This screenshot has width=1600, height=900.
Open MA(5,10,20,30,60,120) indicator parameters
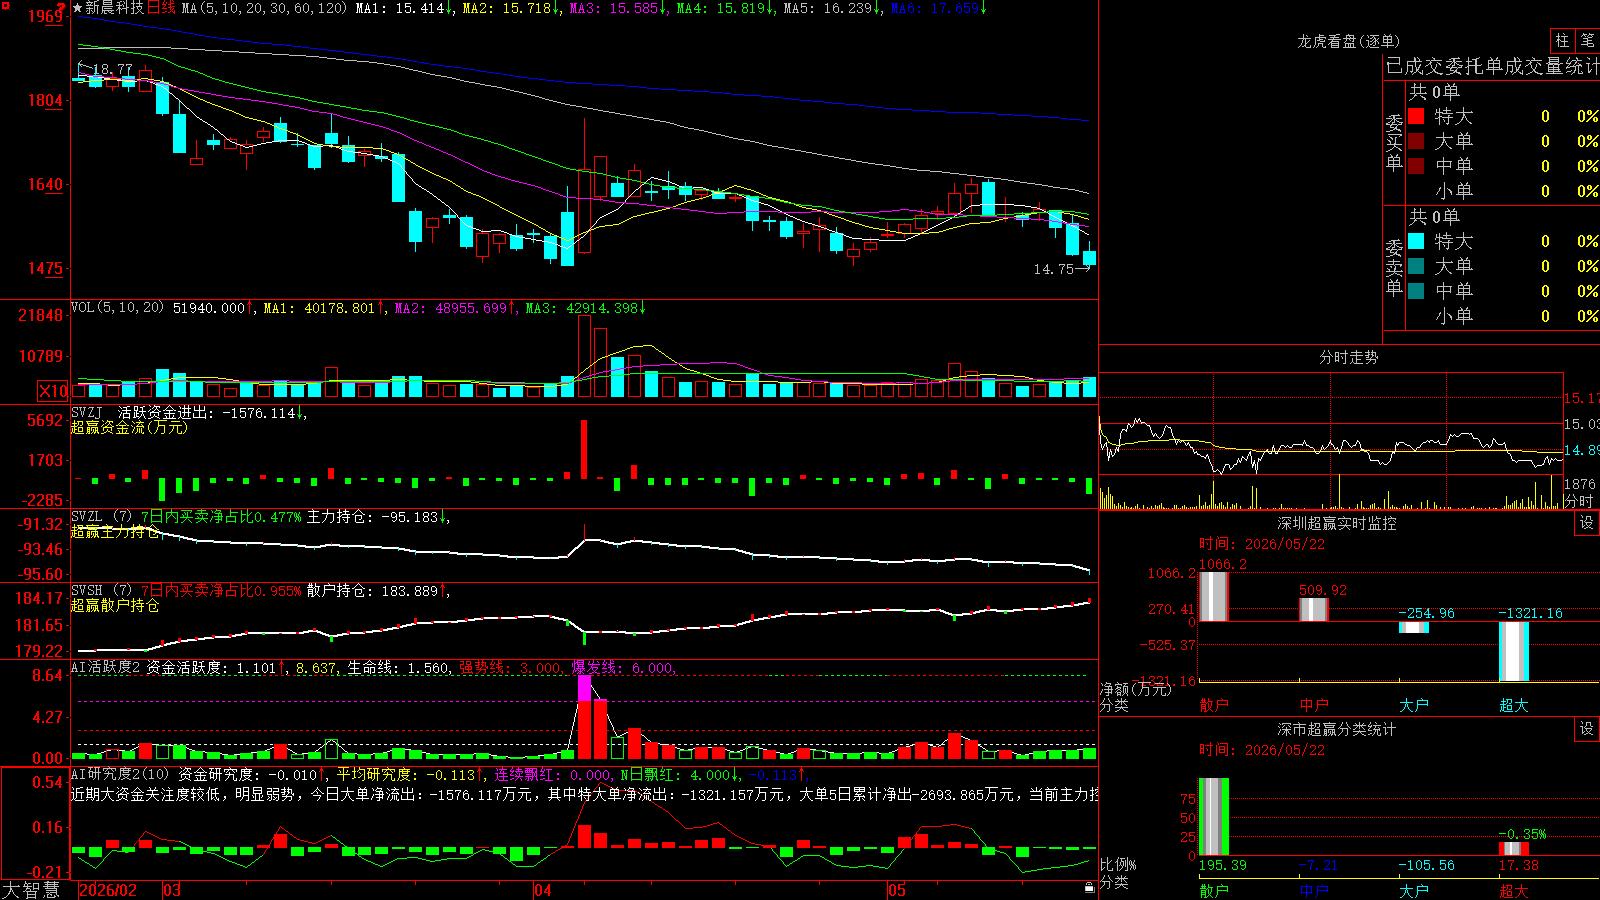pyautogui.click(x=264, y=8)
